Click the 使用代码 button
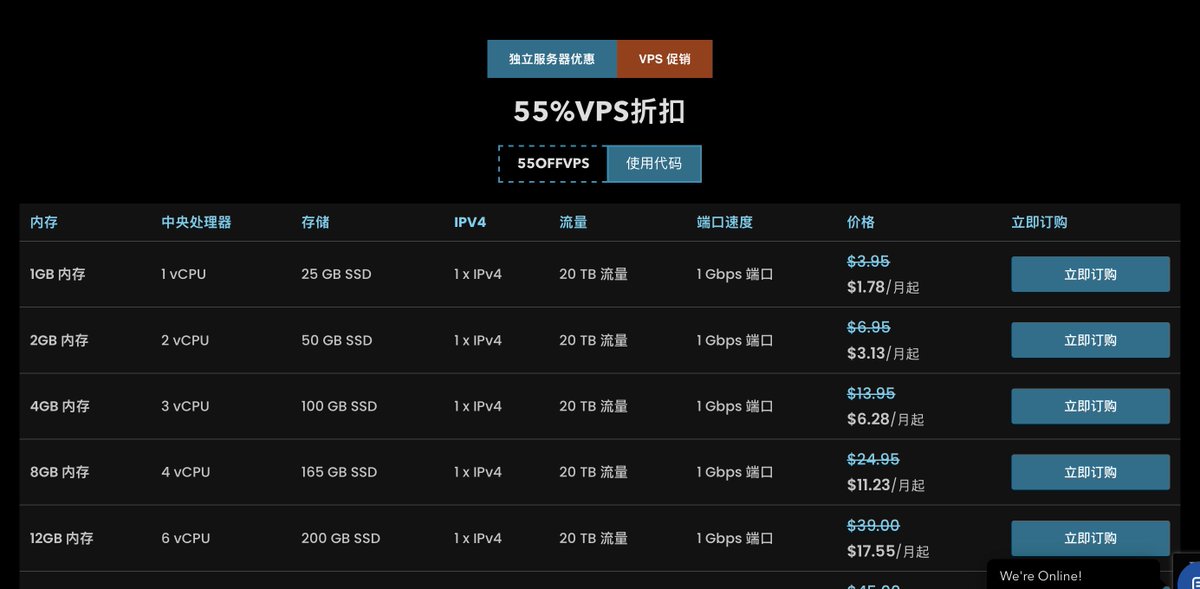 [x=654, y=163]
